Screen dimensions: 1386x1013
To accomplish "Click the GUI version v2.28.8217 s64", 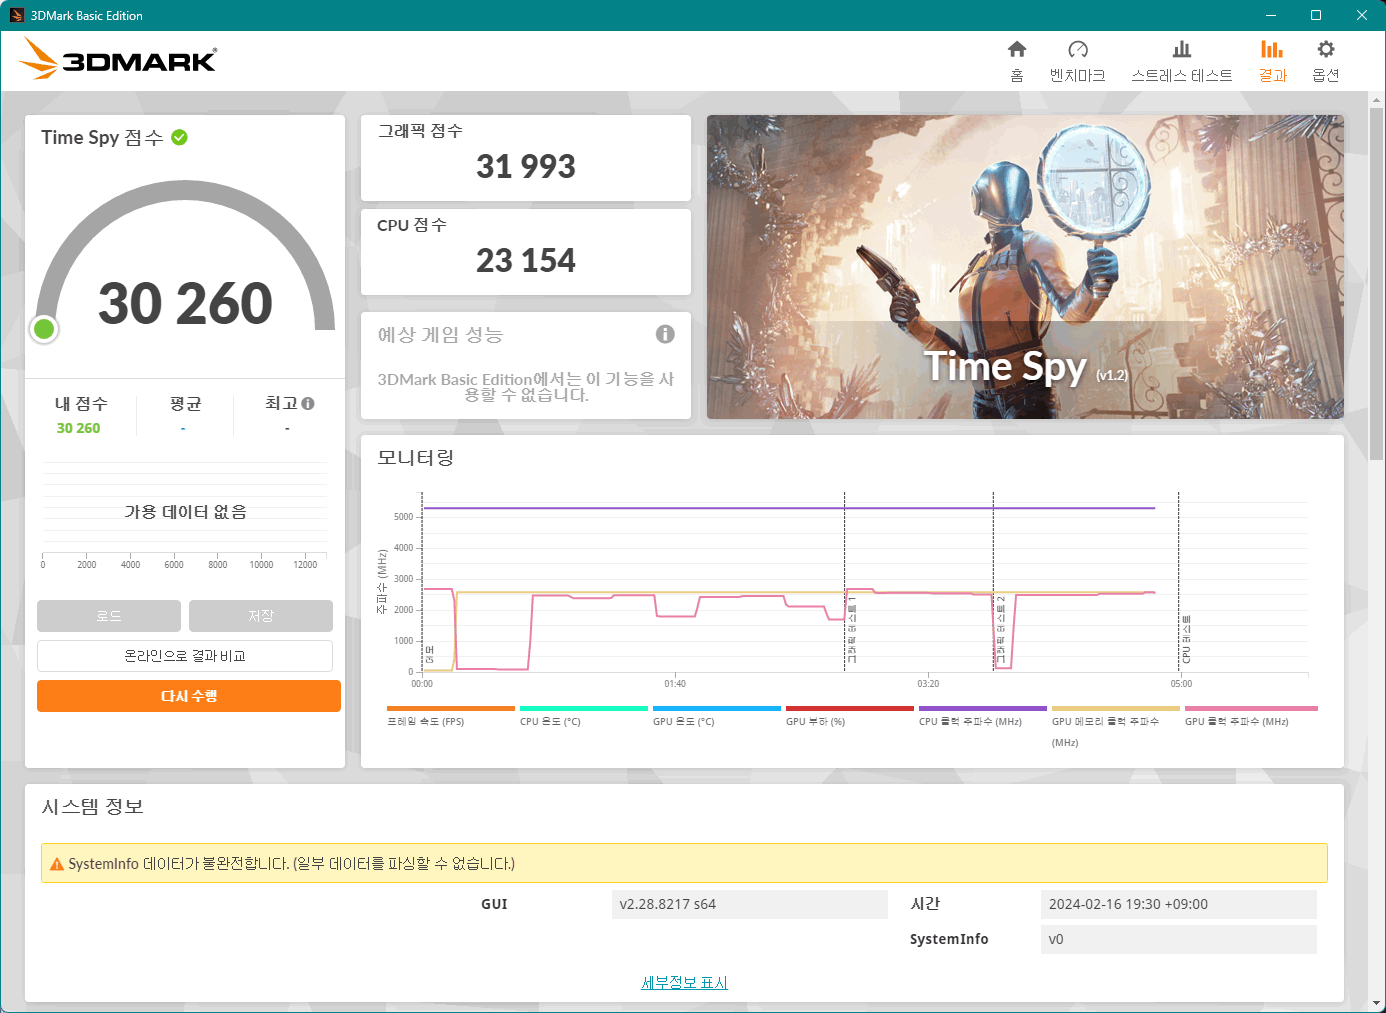I will click(x=750, y=904).
